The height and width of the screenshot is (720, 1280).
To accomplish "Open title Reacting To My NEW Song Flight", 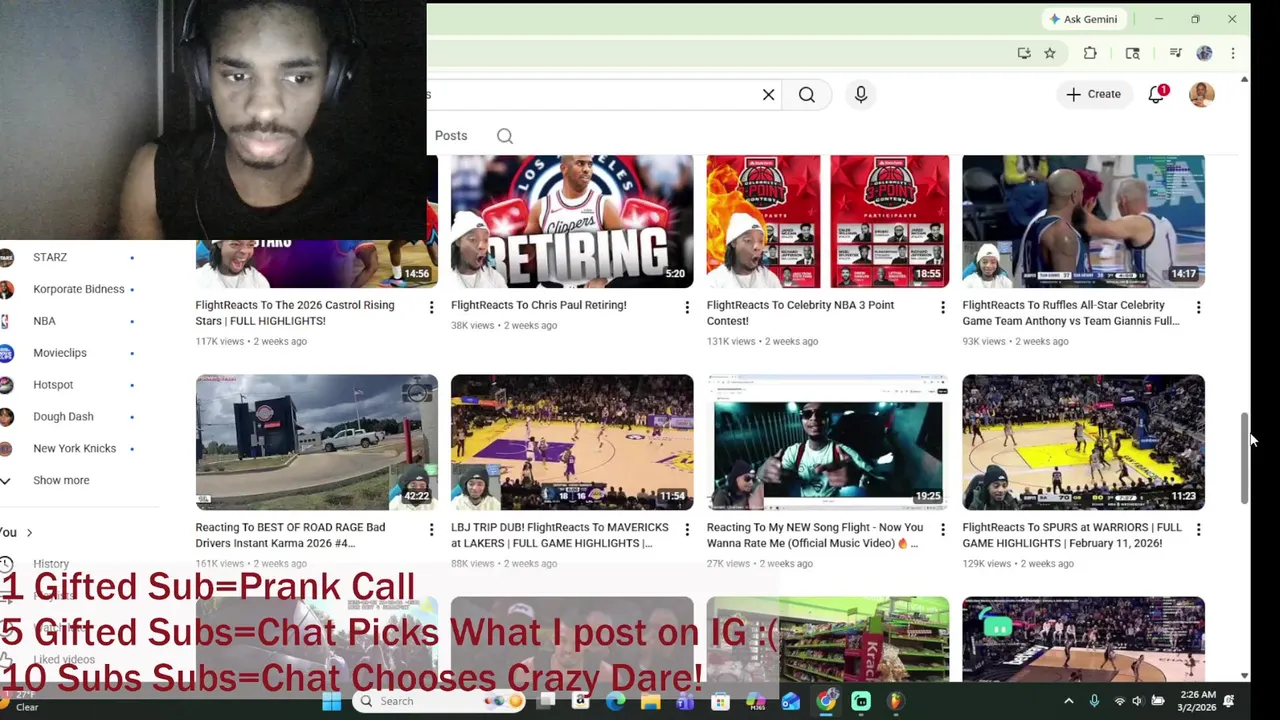I will point(815,535).
